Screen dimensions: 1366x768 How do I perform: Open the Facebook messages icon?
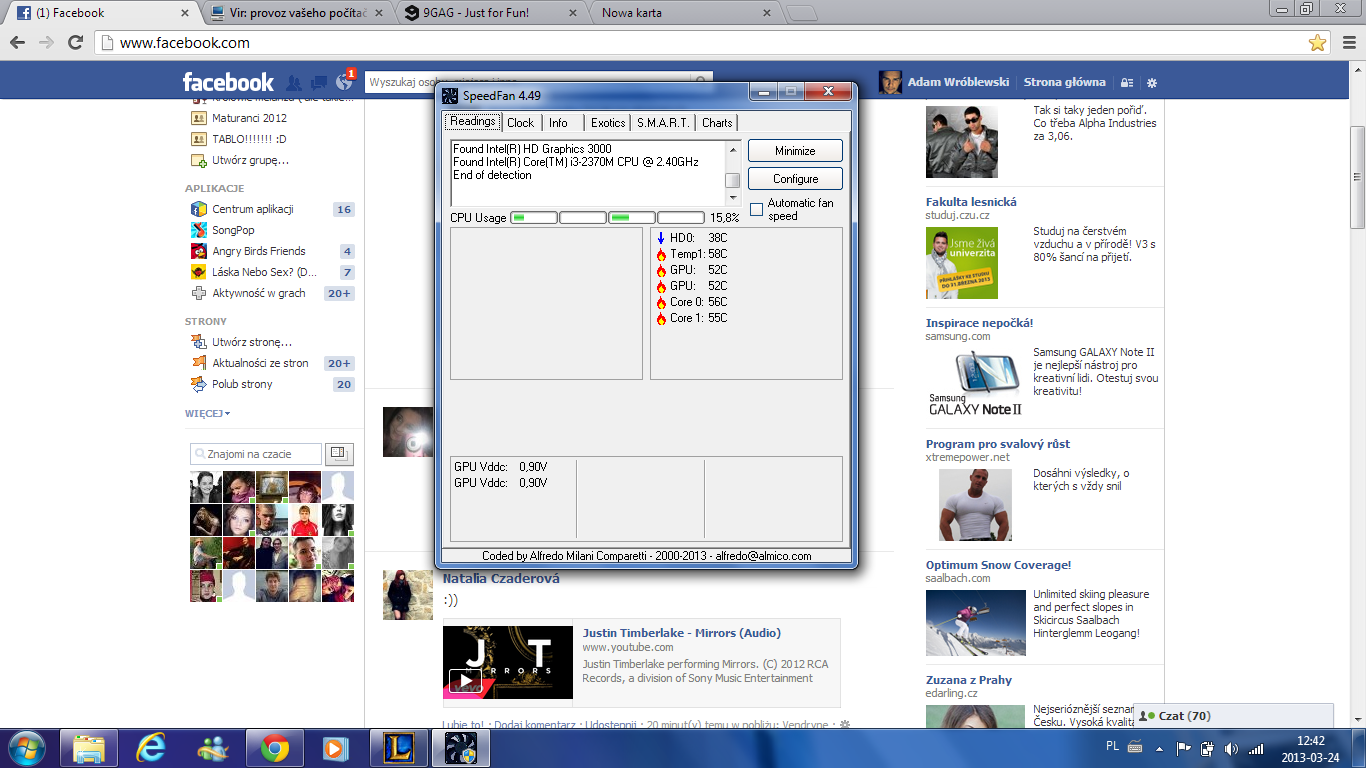[x=319, y=82]
